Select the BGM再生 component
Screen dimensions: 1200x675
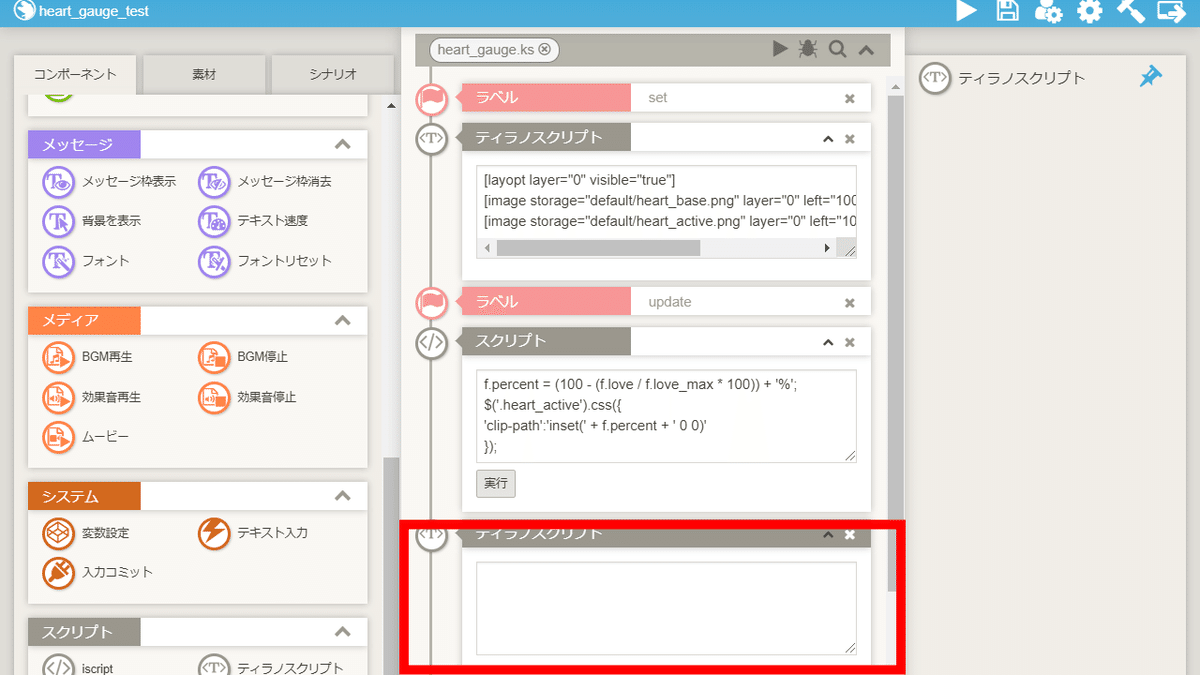(88, 357)
